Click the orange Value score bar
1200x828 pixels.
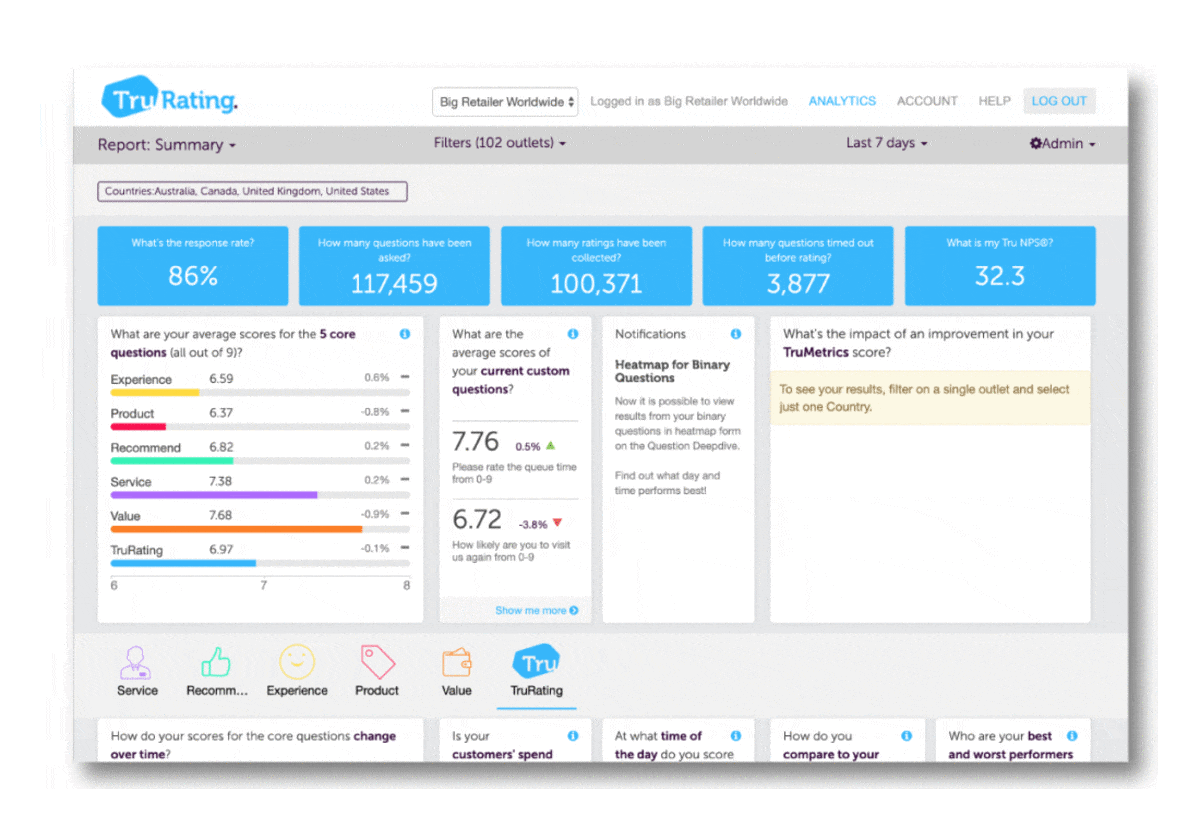click(x=236, y=529)
